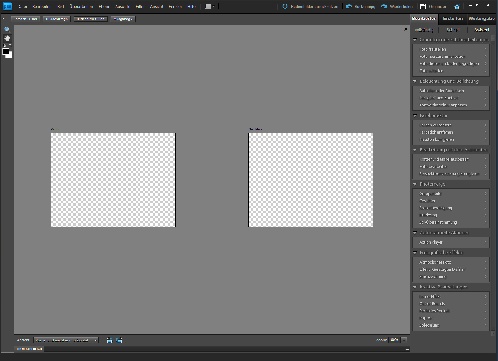Open the Auswahl menu

coord(122,6)
